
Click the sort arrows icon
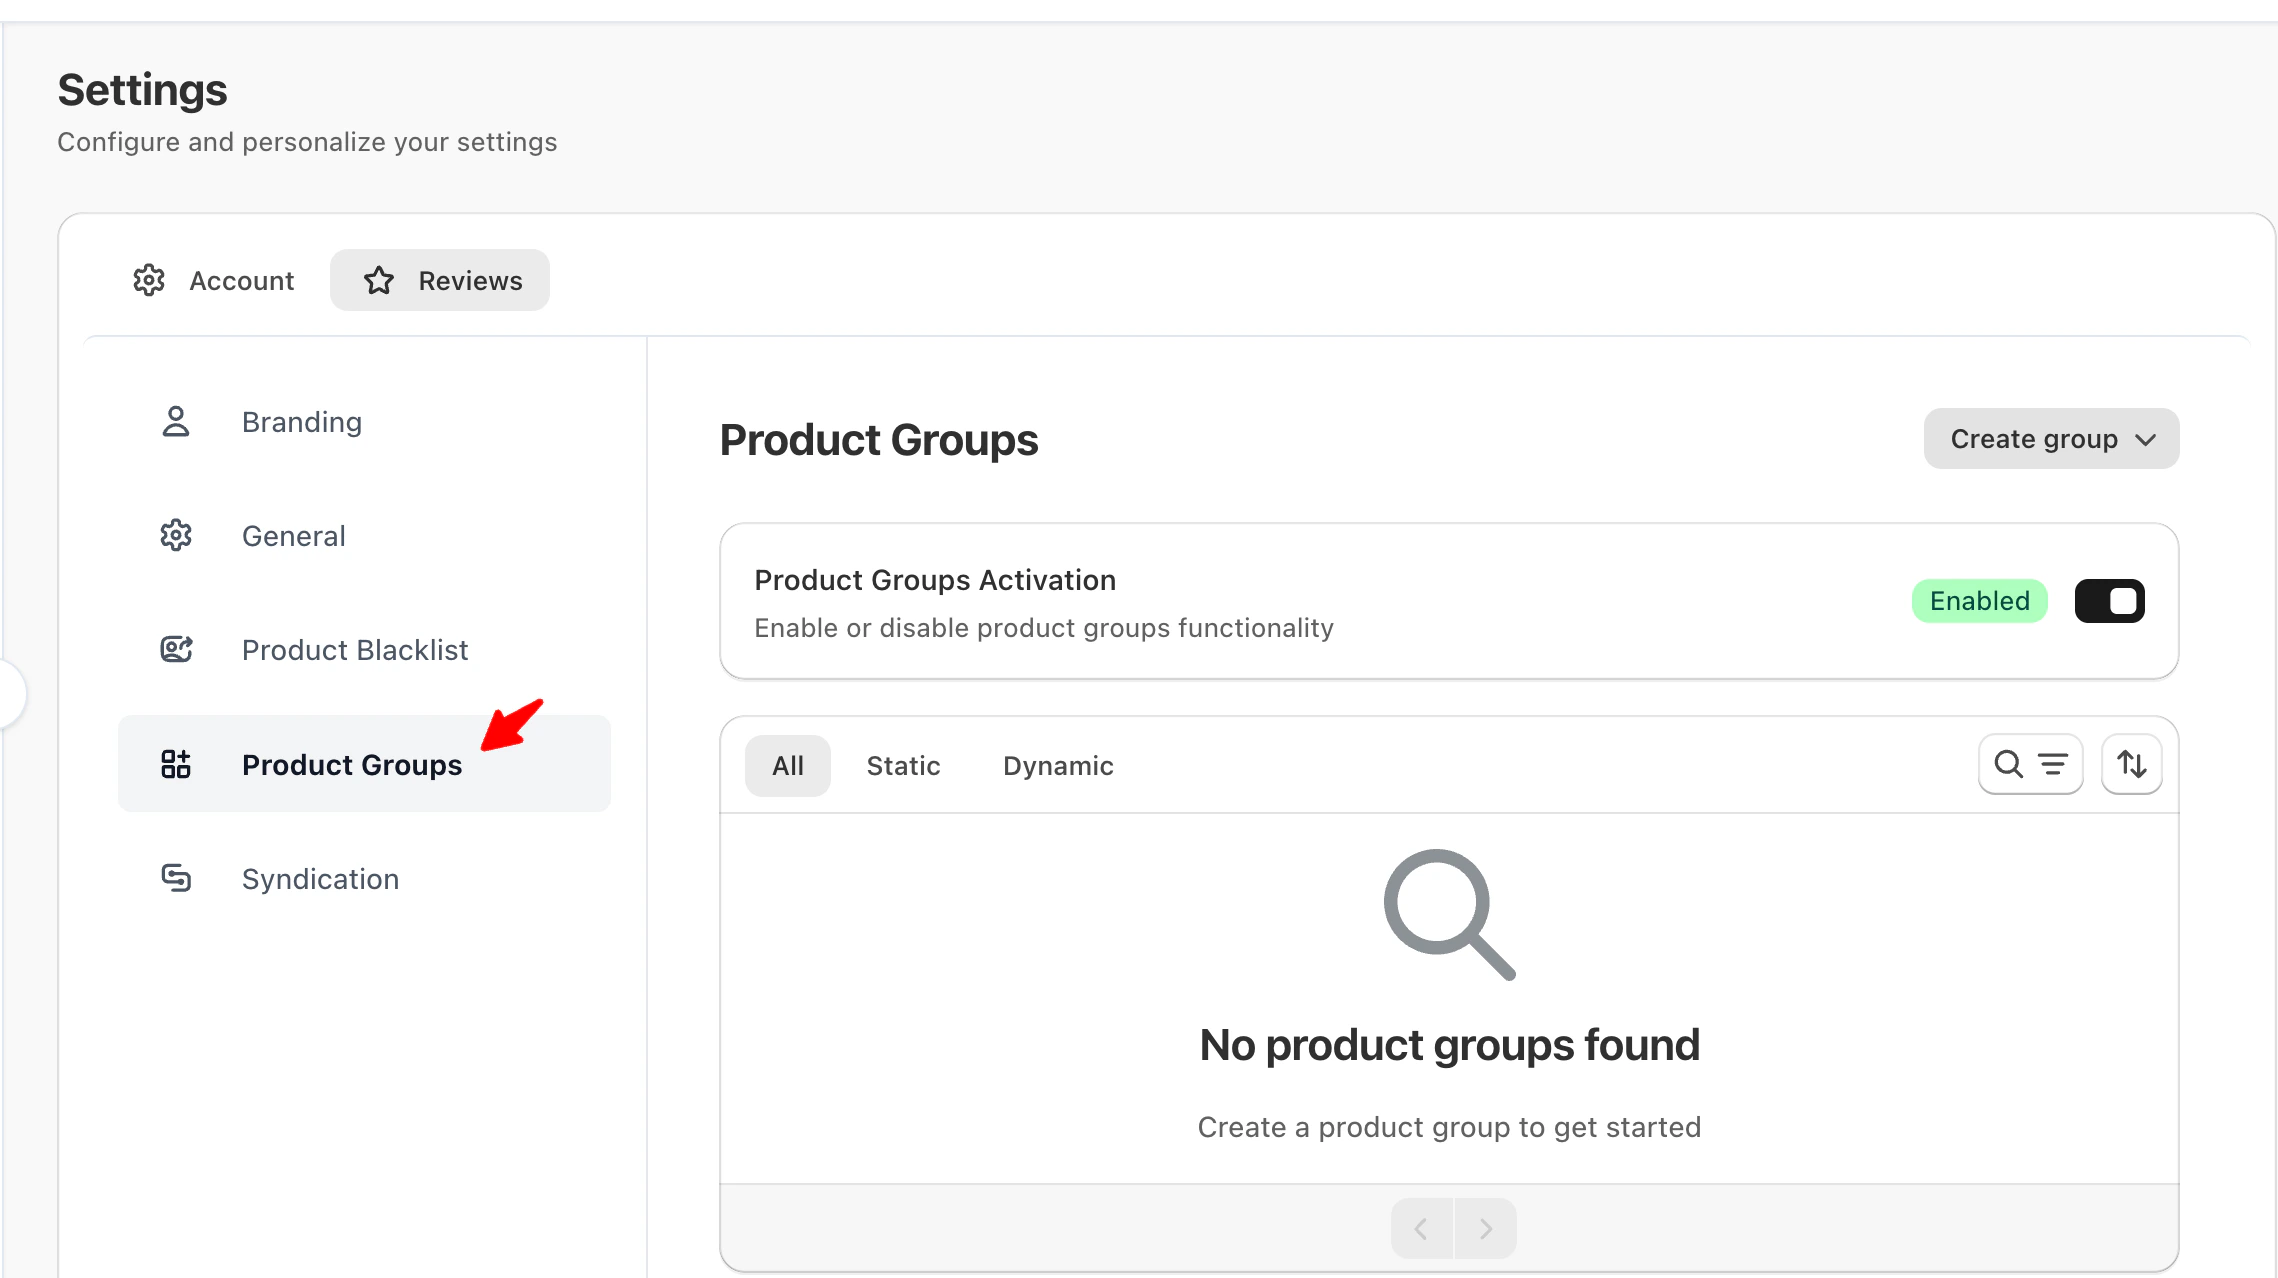tap(2131, 765)
